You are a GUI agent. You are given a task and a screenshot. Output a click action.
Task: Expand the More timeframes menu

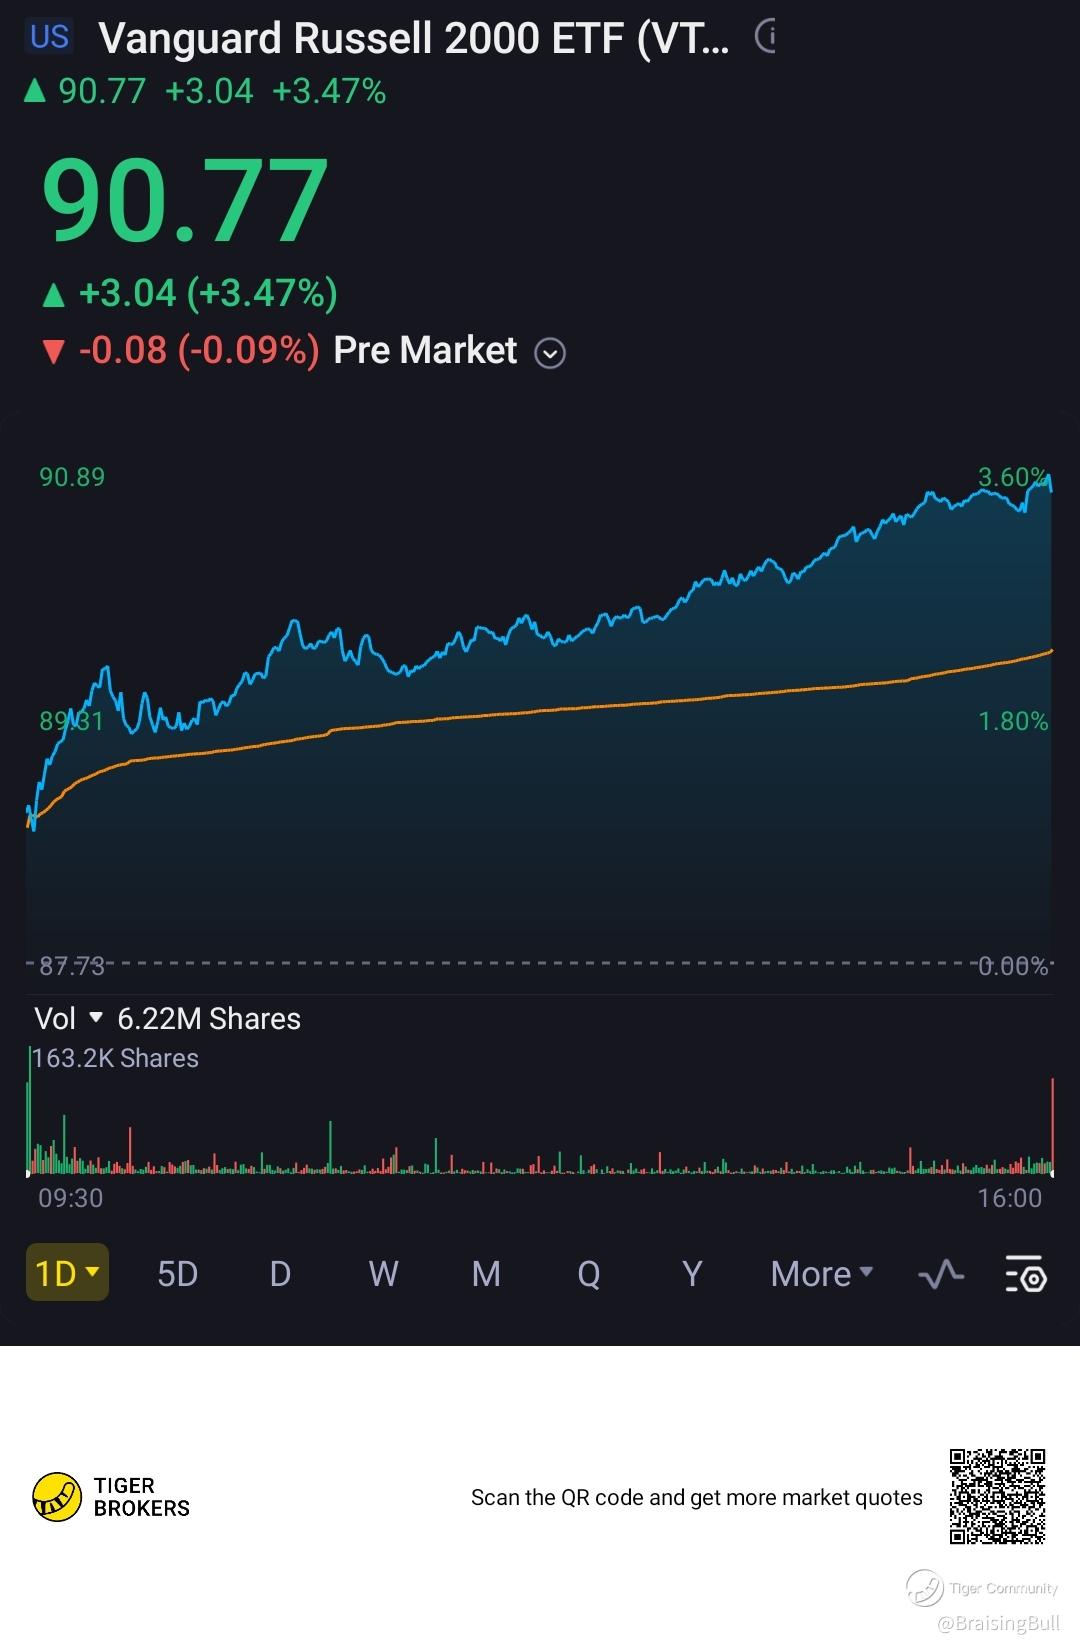point(821,1274)
